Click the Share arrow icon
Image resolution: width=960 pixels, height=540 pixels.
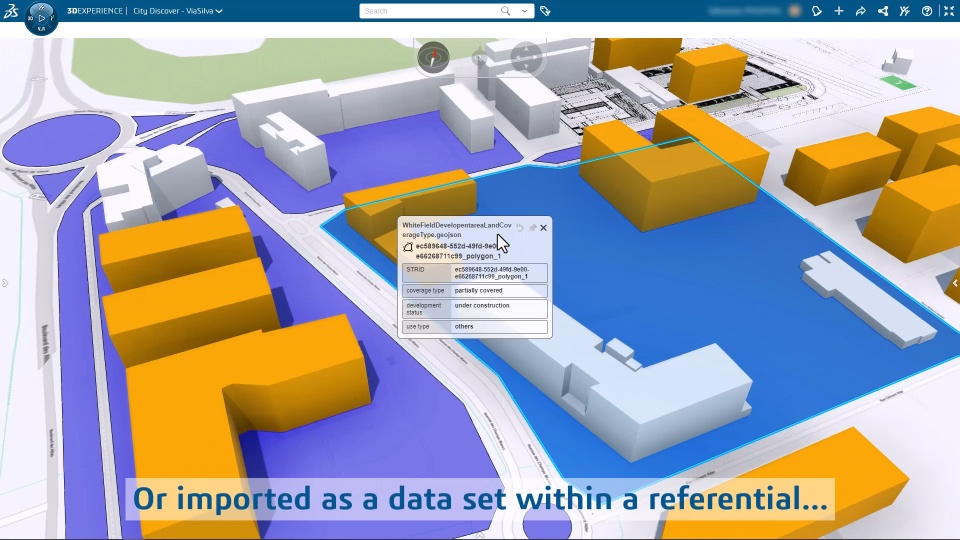[861, 11]
